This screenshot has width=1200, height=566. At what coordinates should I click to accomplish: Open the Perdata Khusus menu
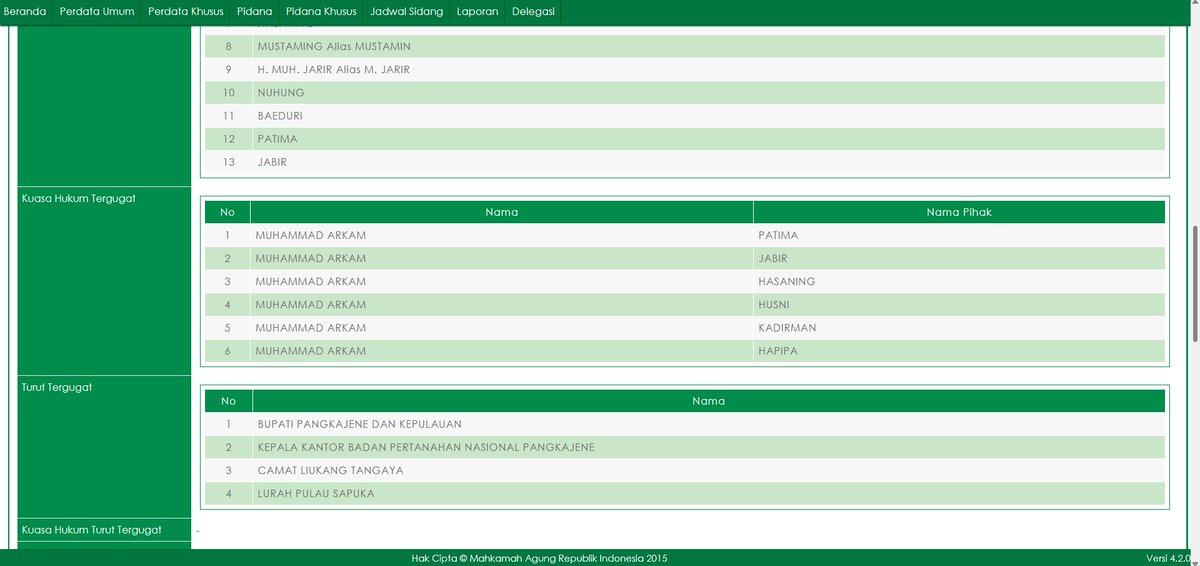186,12
